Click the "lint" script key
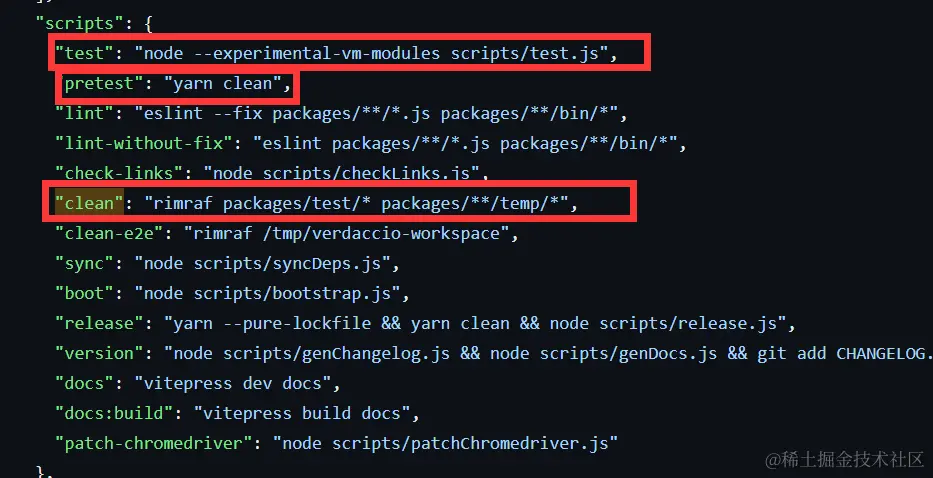The image size is (933, 478). tap(81, 114)
